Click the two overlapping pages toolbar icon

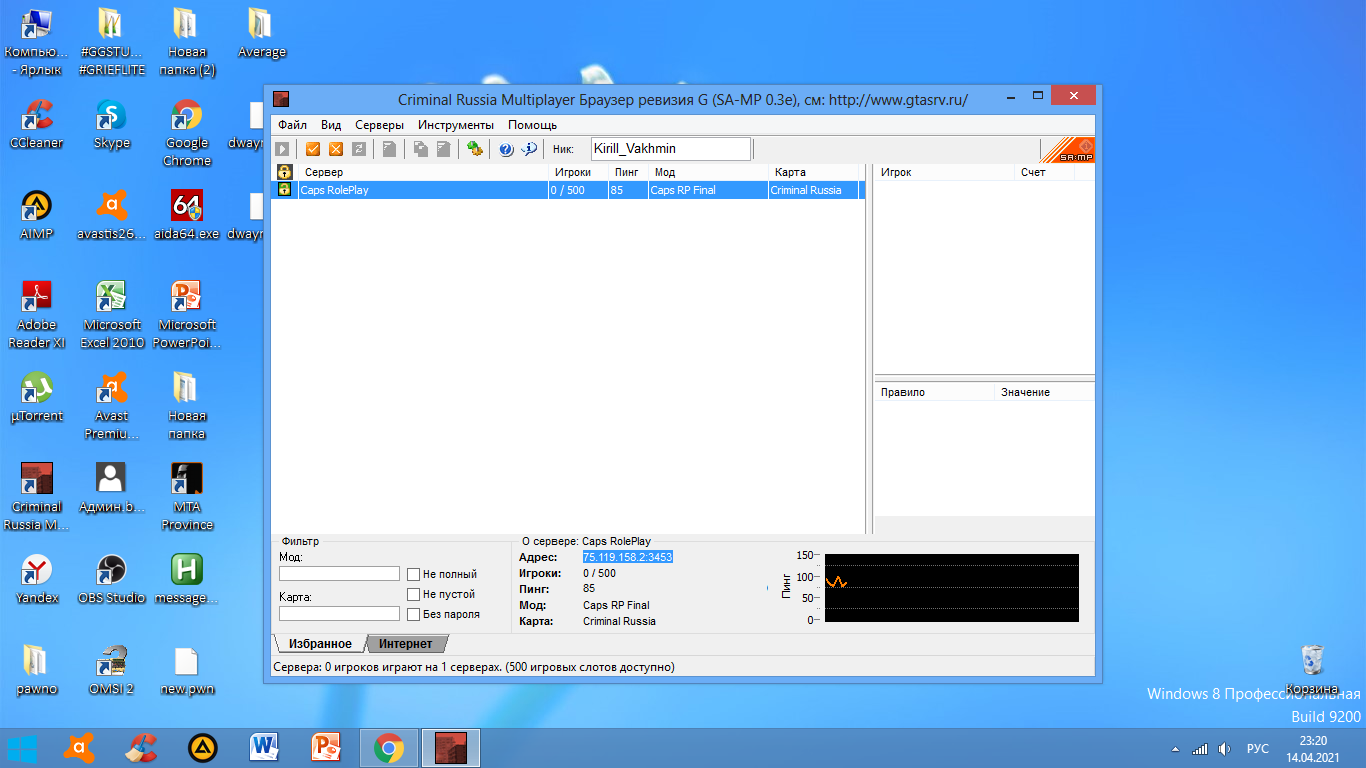[x=421, y=149]
